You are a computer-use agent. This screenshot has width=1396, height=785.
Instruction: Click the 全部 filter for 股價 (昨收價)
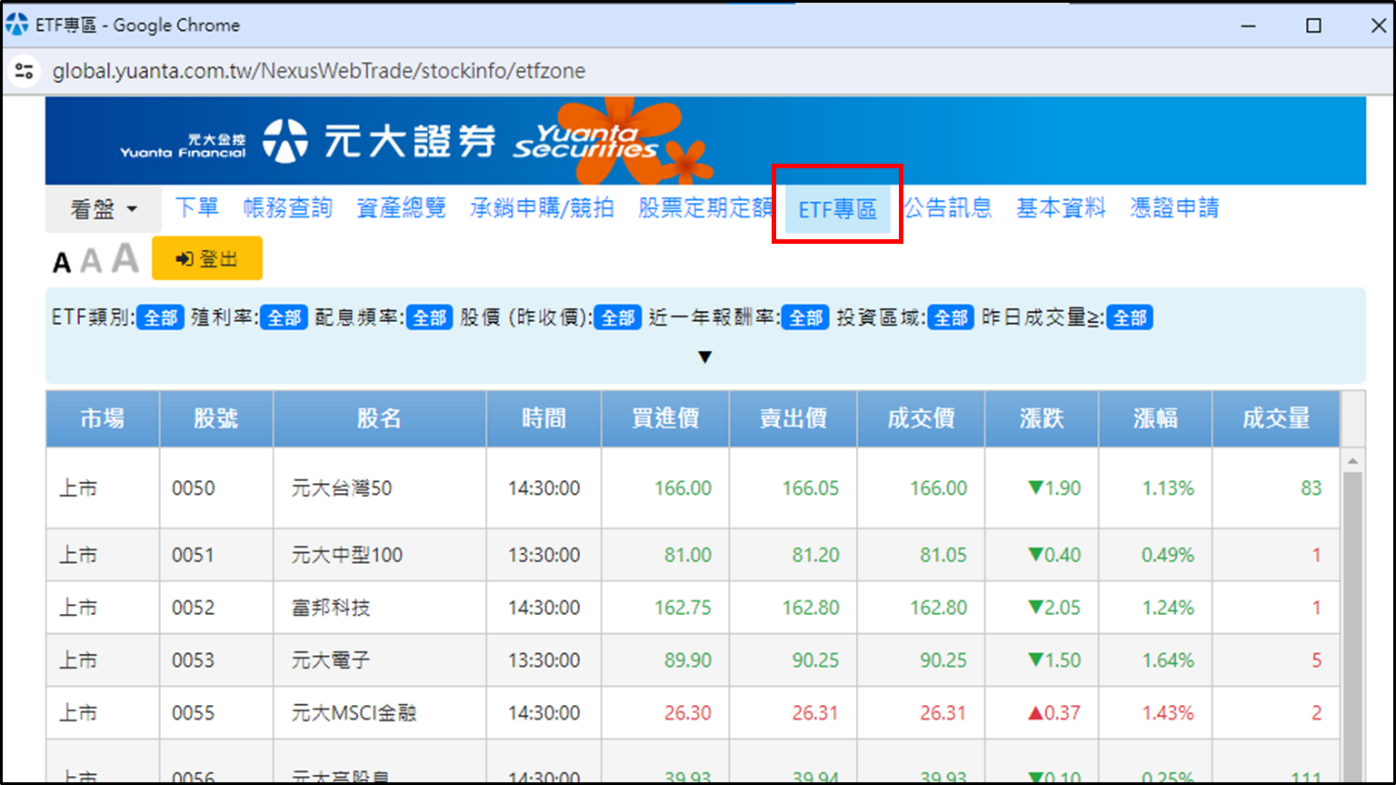click(x=618, y=318)
